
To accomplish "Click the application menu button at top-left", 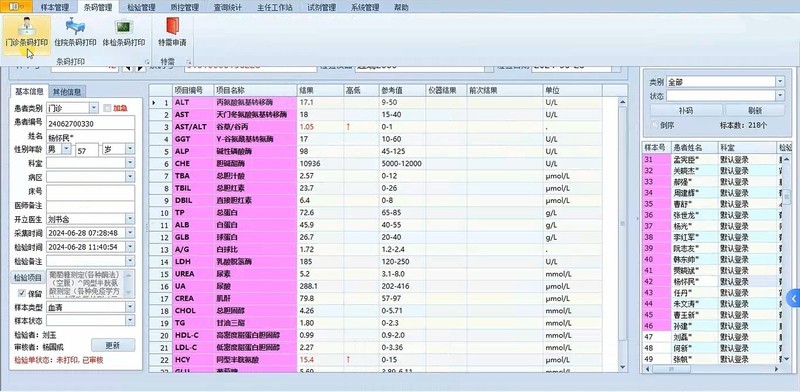I will (x=16, y=6).
